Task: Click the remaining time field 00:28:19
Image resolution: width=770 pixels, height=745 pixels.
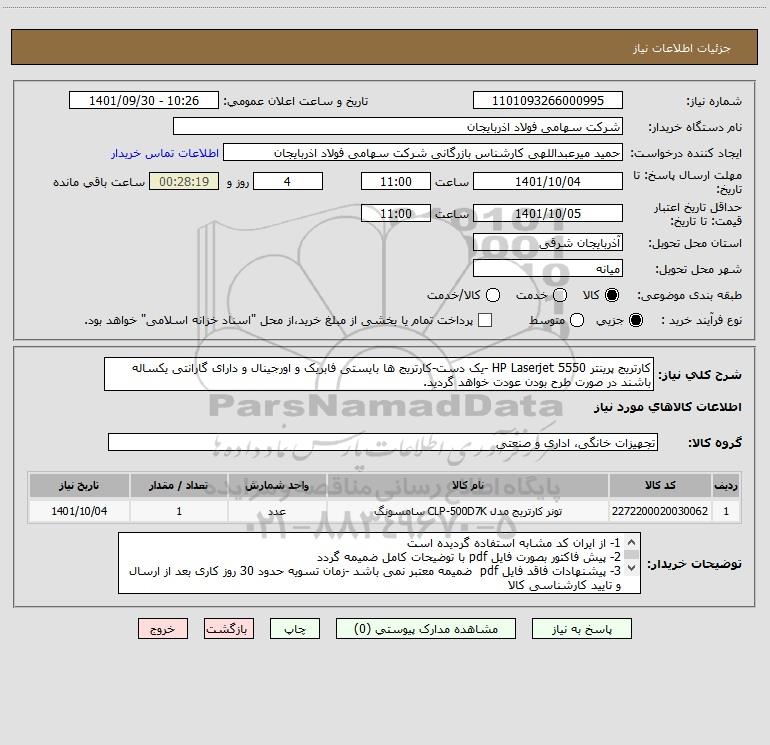Action: (x=184, y=182)
